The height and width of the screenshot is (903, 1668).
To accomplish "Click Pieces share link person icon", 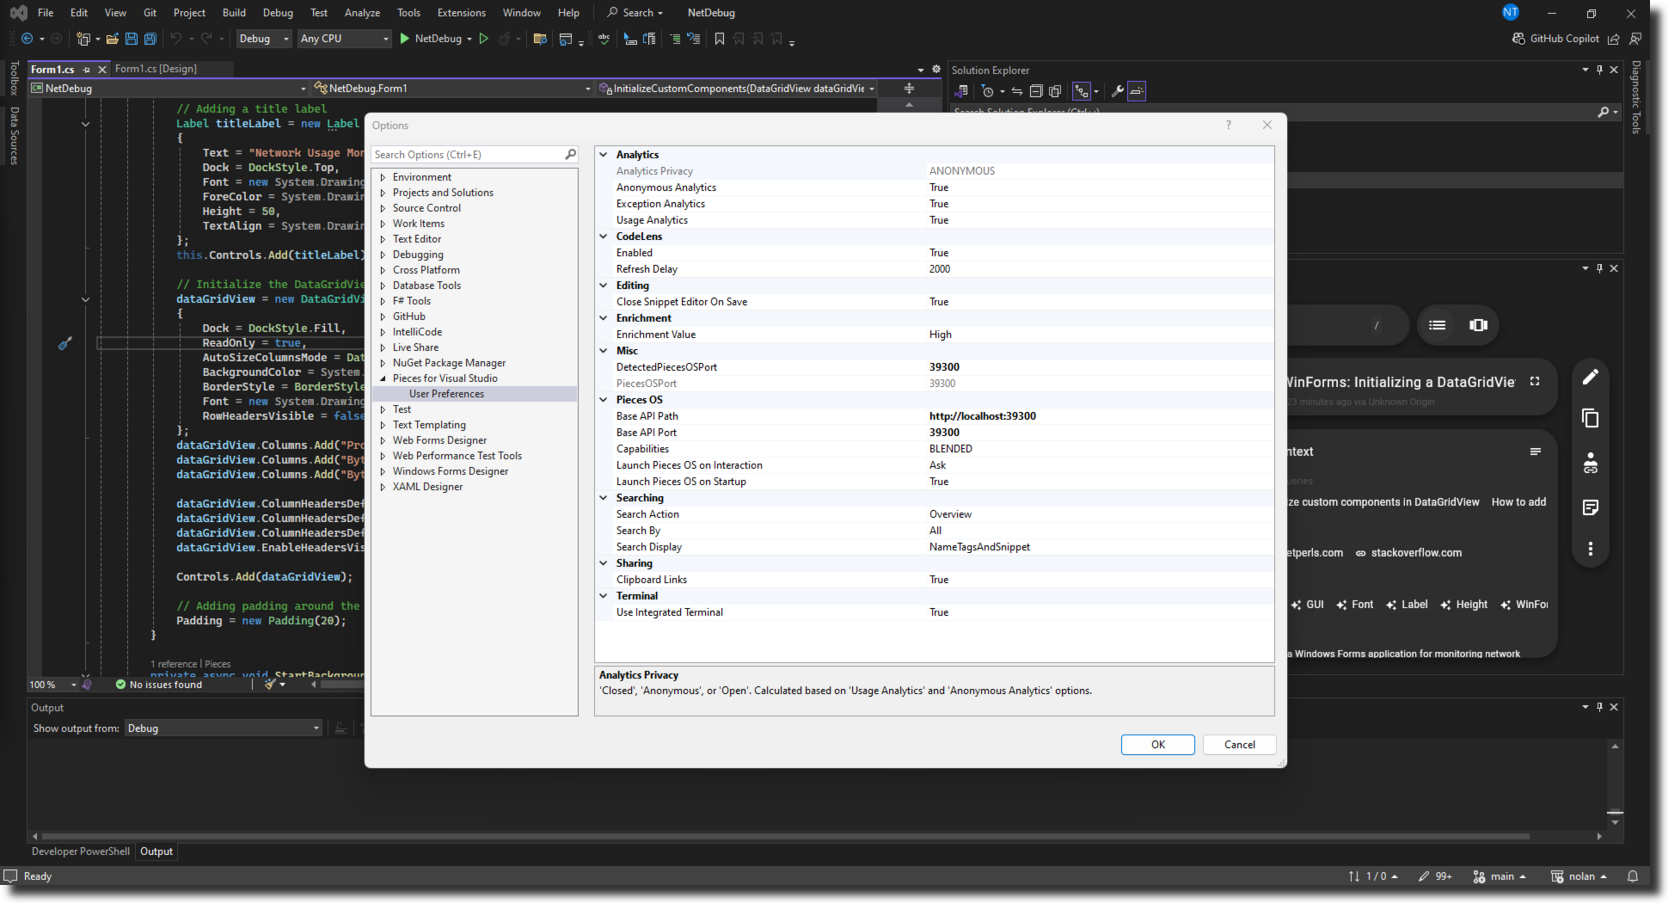I will click(1590, 463).
